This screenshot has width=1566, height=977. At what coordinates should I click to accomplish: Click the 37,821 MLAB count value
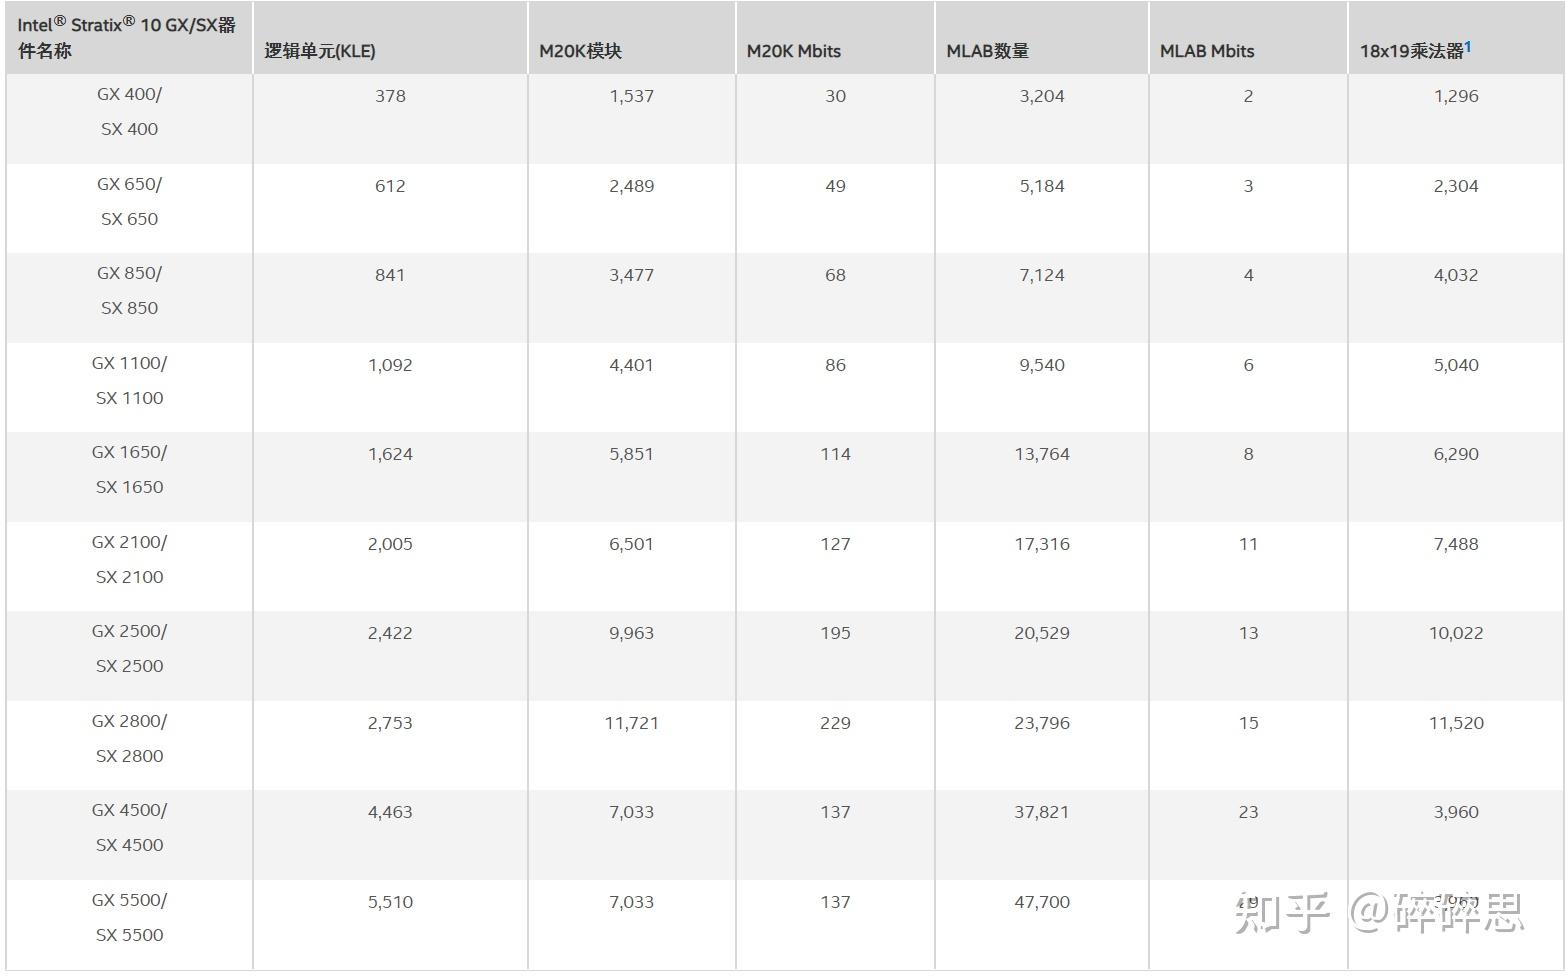tap(1041, 812)
